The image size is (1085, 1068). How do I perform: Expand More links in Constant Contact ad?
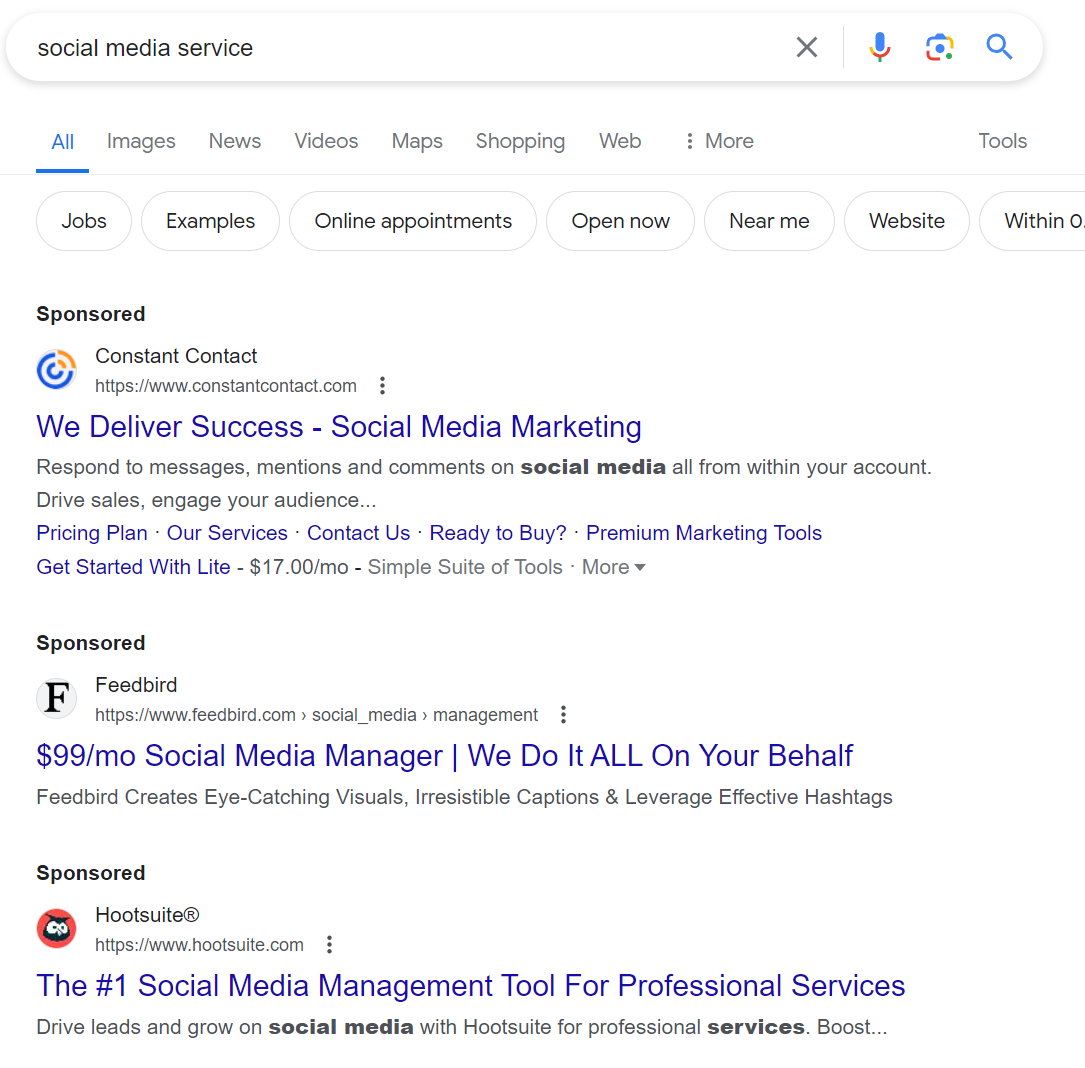(613, 567)
